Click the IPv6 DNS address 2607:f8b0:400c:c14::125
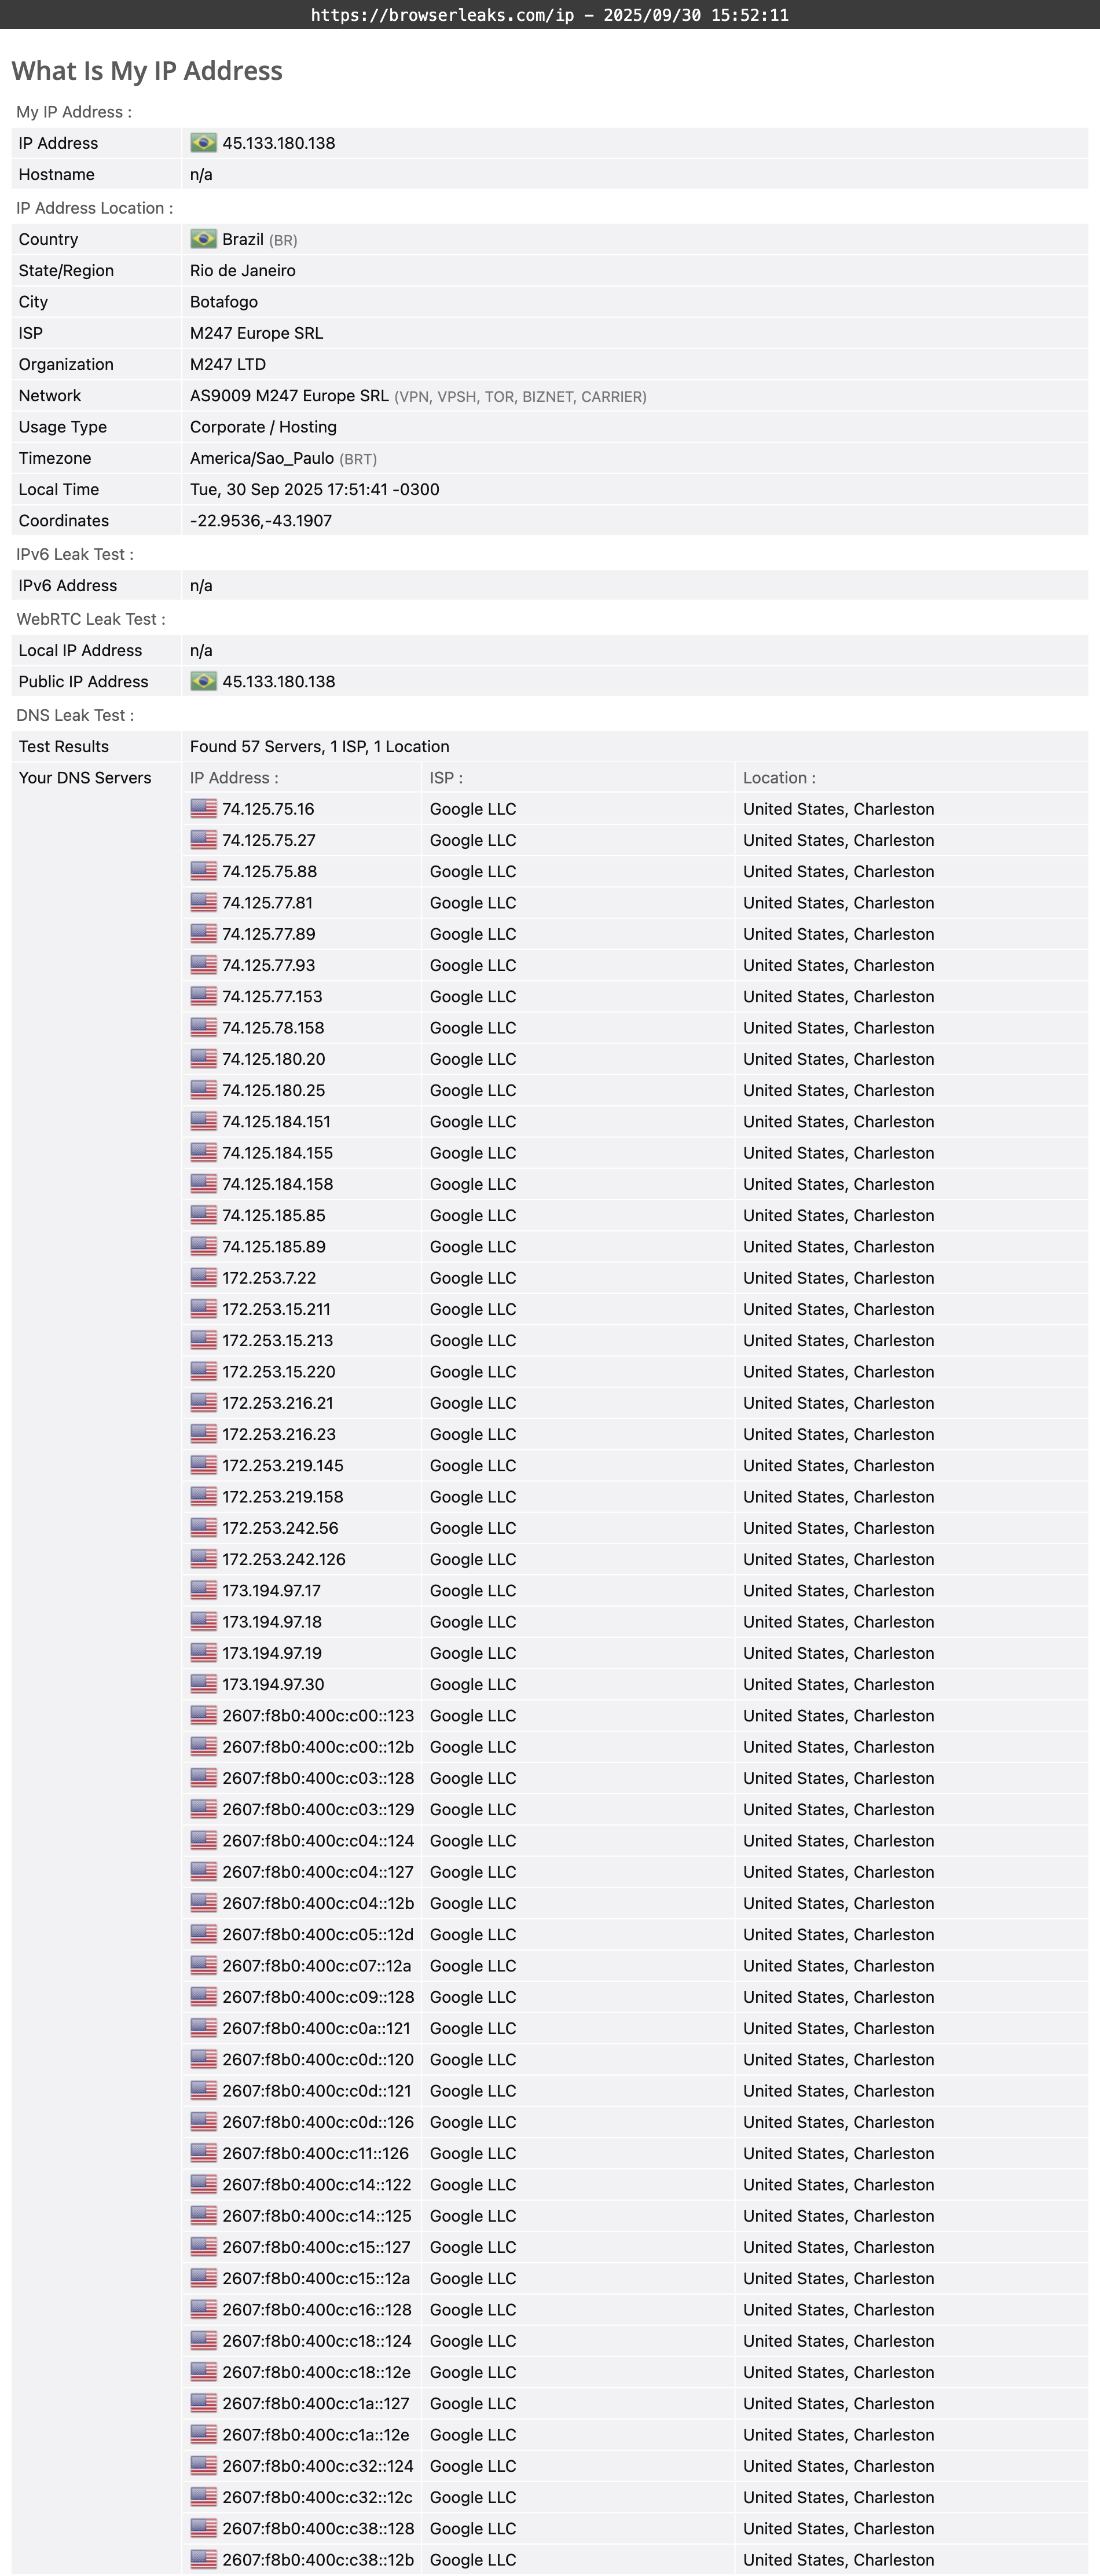This screenshot has width=1100, height=2576. (x=316, y=2215)
